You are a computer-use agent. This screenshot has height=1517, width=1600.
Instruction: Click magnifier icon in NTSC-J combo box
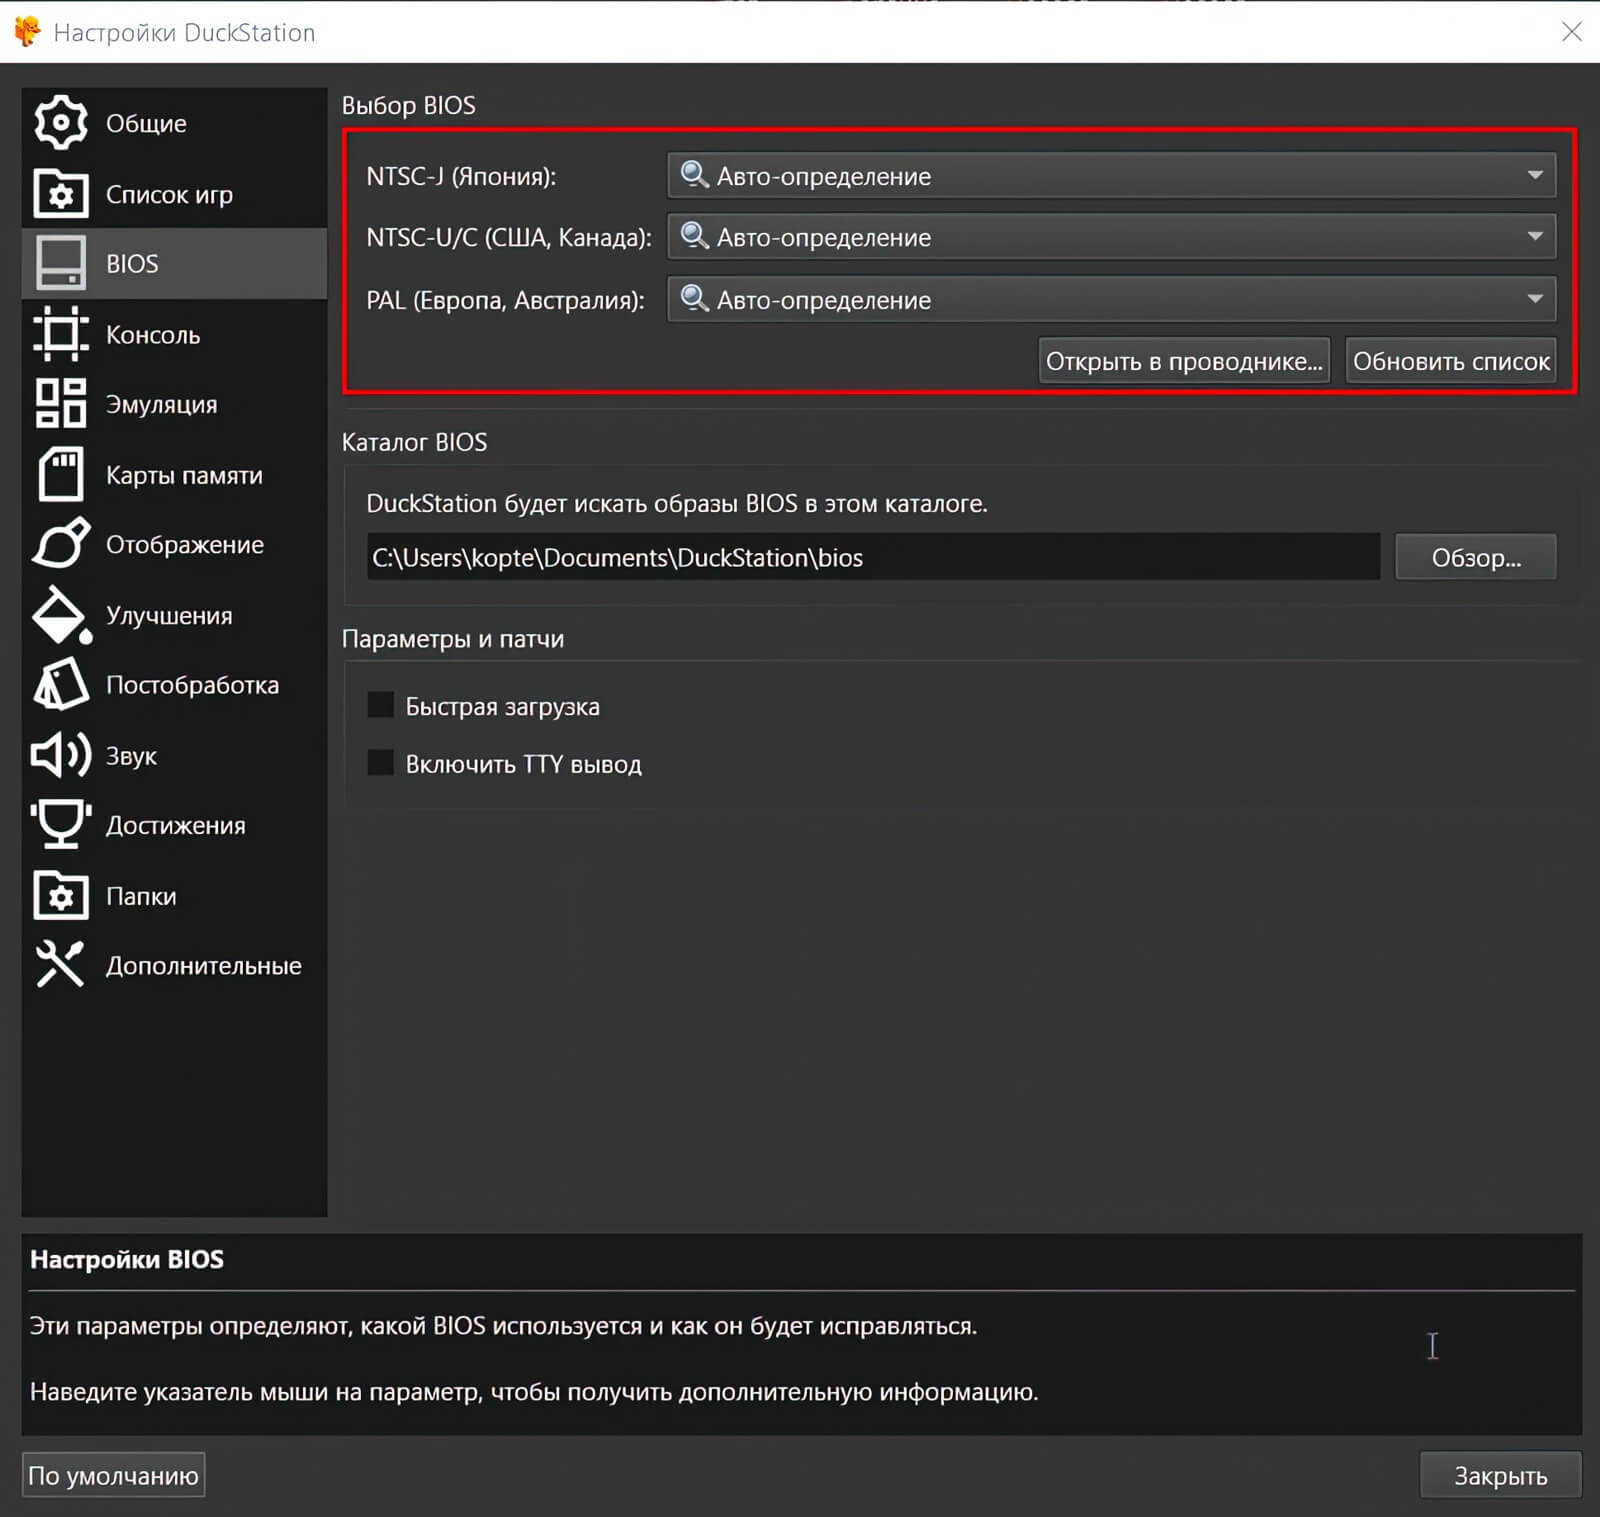coord(694,175)
